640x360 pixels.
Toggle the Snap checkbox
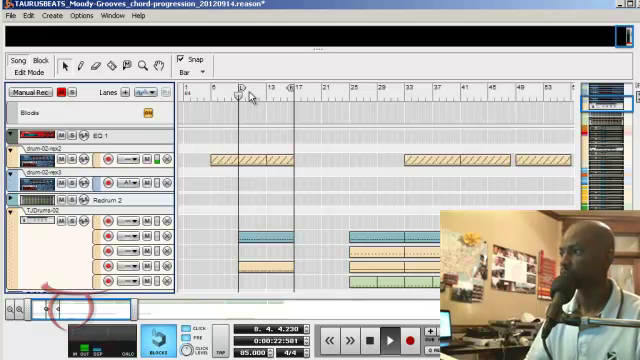pyautogui.click(x=180, y=59)
